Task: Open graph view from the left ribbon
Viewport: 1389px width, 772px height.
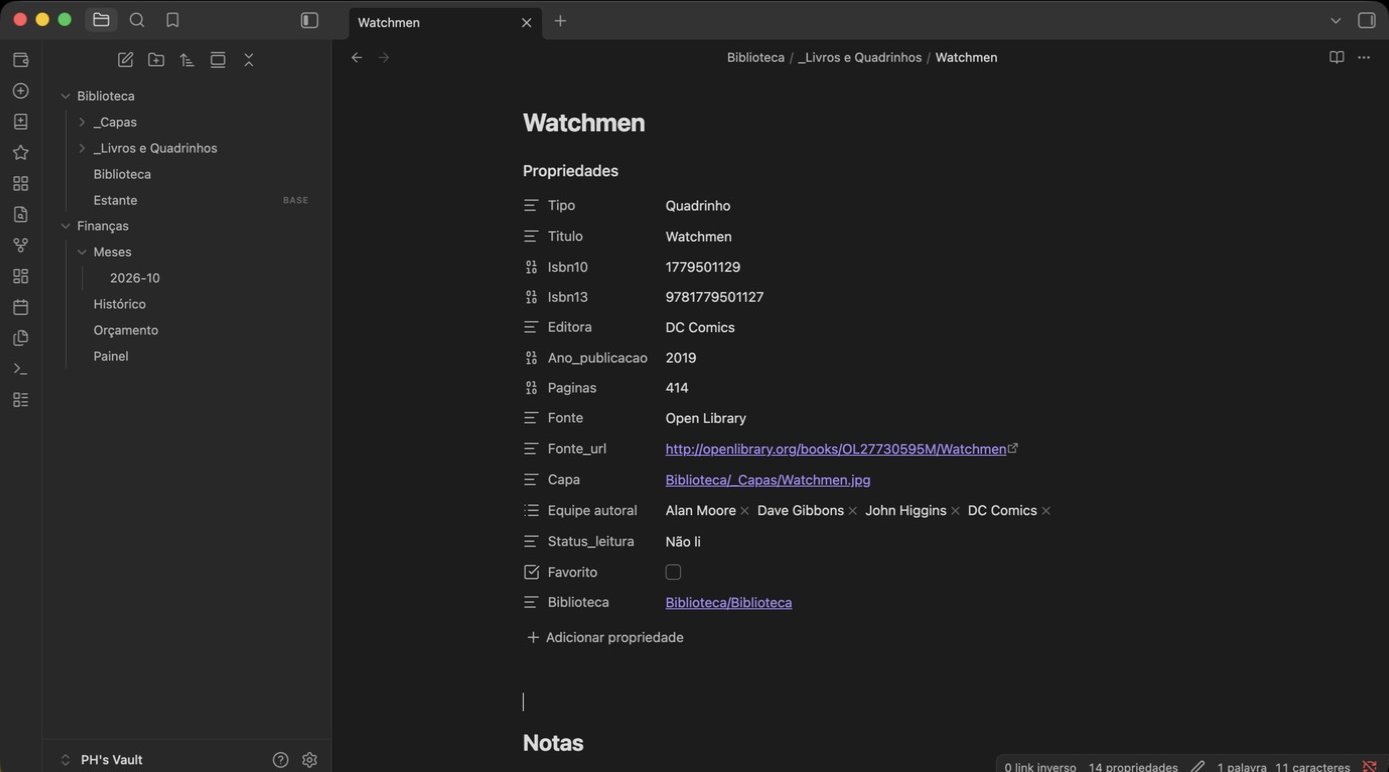Action: click(20, 245)
